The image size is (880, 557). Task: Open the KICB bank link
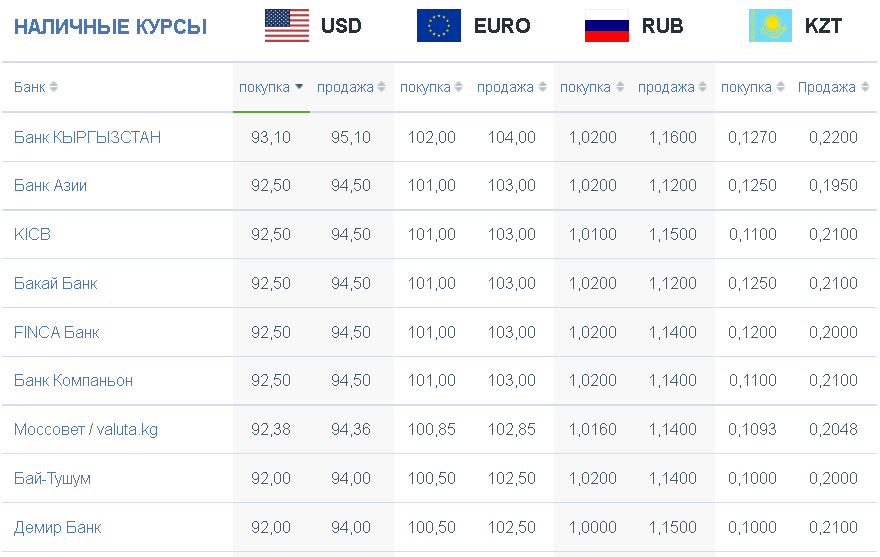click(33, 234)
